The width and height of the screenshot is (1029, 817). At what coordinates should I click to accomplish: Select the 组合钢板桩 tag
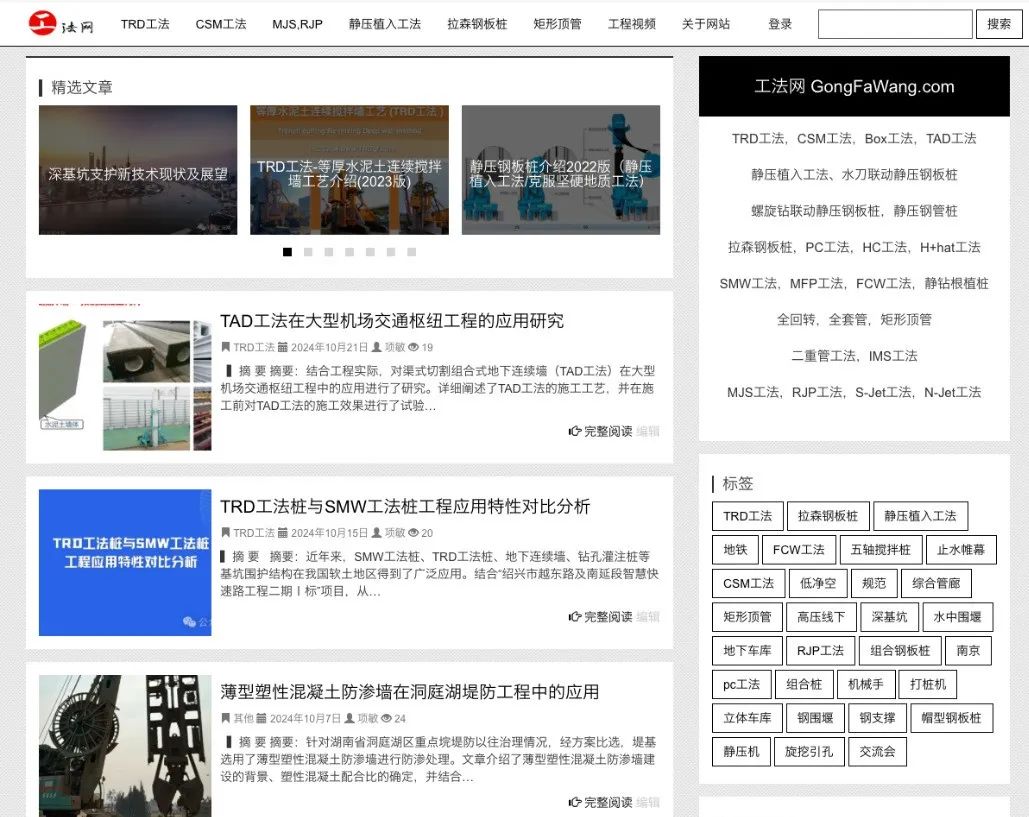[900, 651]
